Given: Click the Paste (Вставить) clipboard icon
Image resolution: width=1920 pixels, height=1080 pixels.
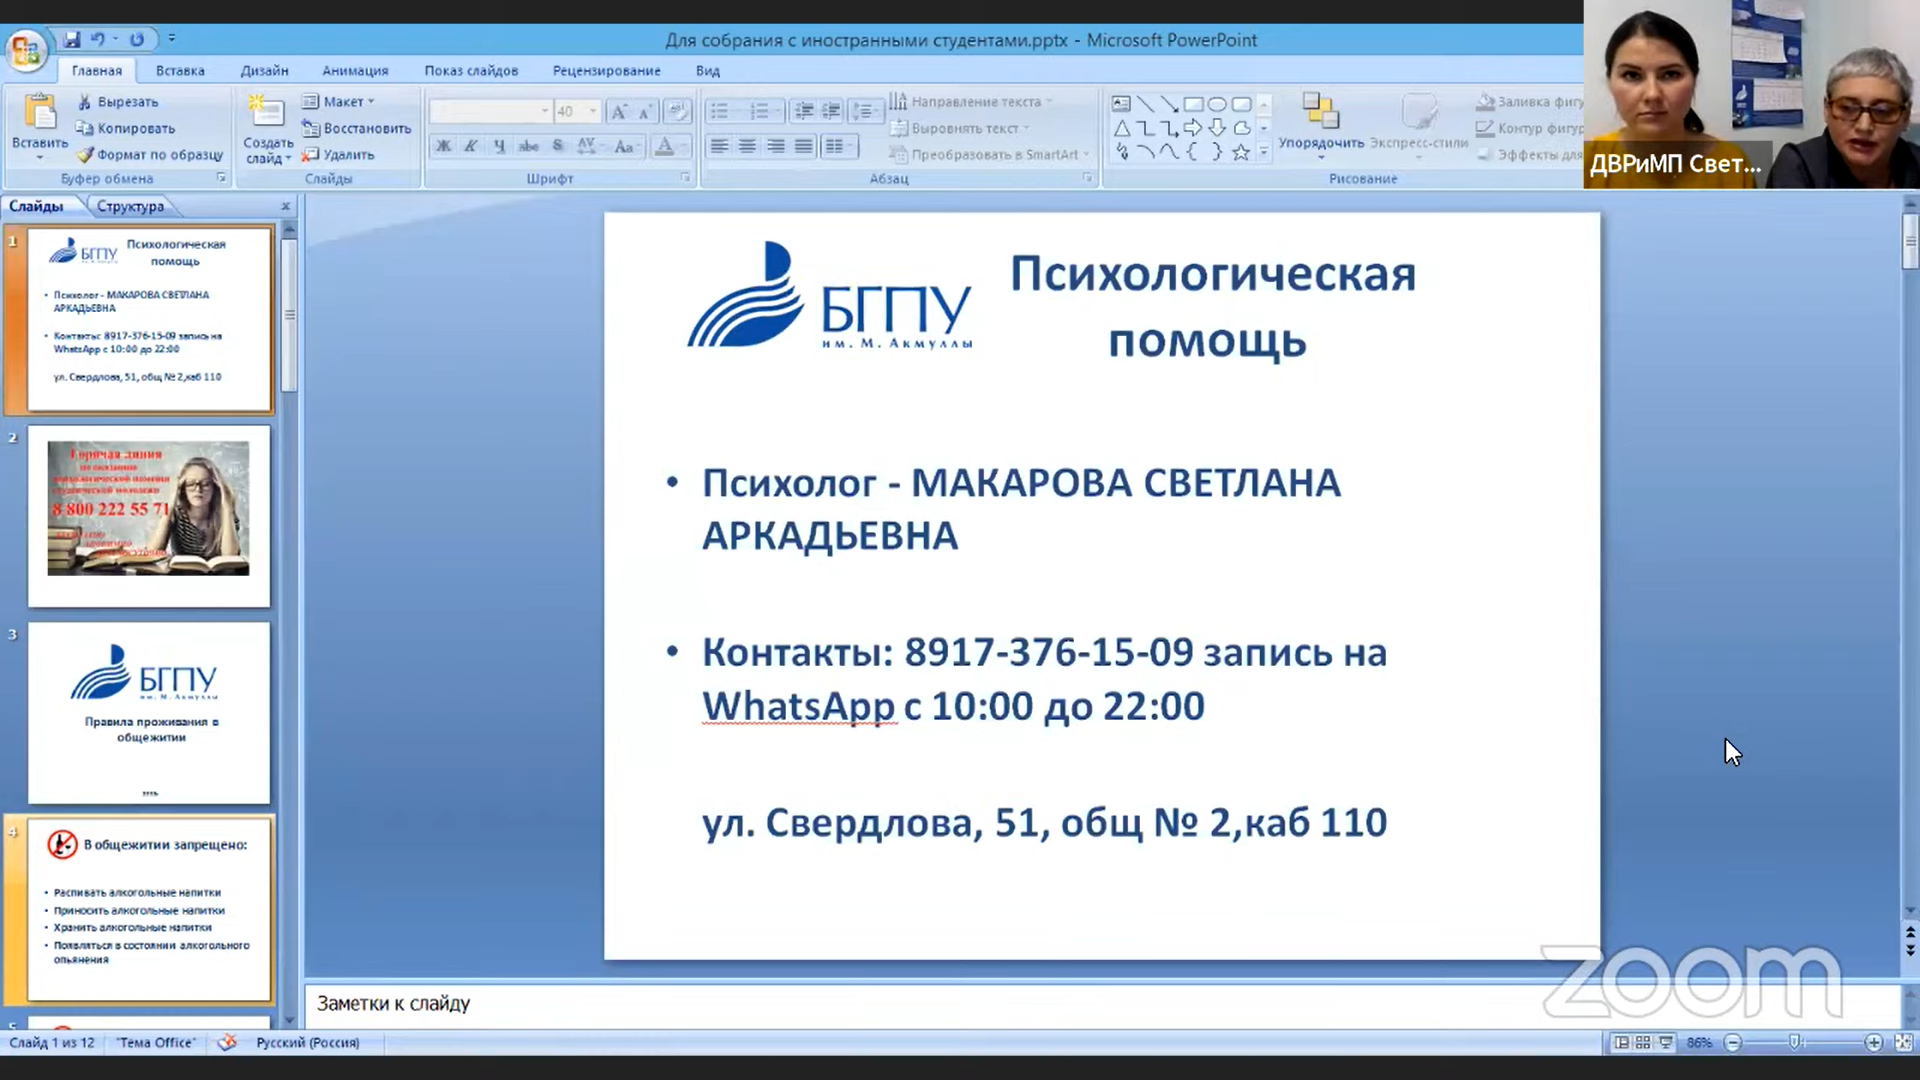Looking at the screenshot, I should pos(40,113).
